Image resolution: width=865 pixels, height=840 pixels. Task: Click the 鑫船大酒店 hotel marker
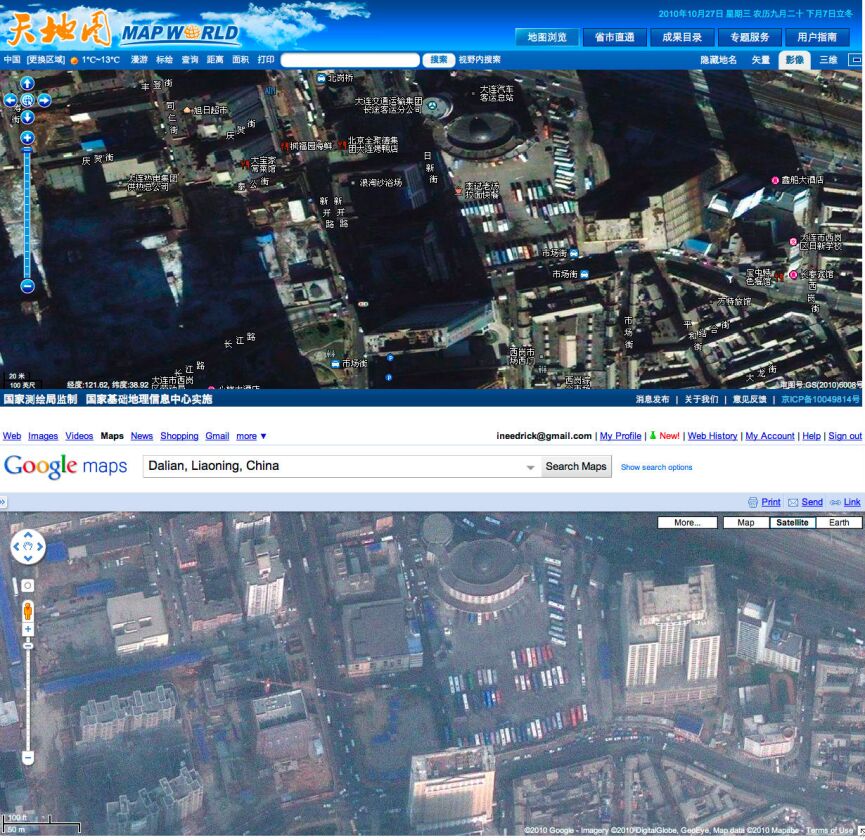coord(775,180)
